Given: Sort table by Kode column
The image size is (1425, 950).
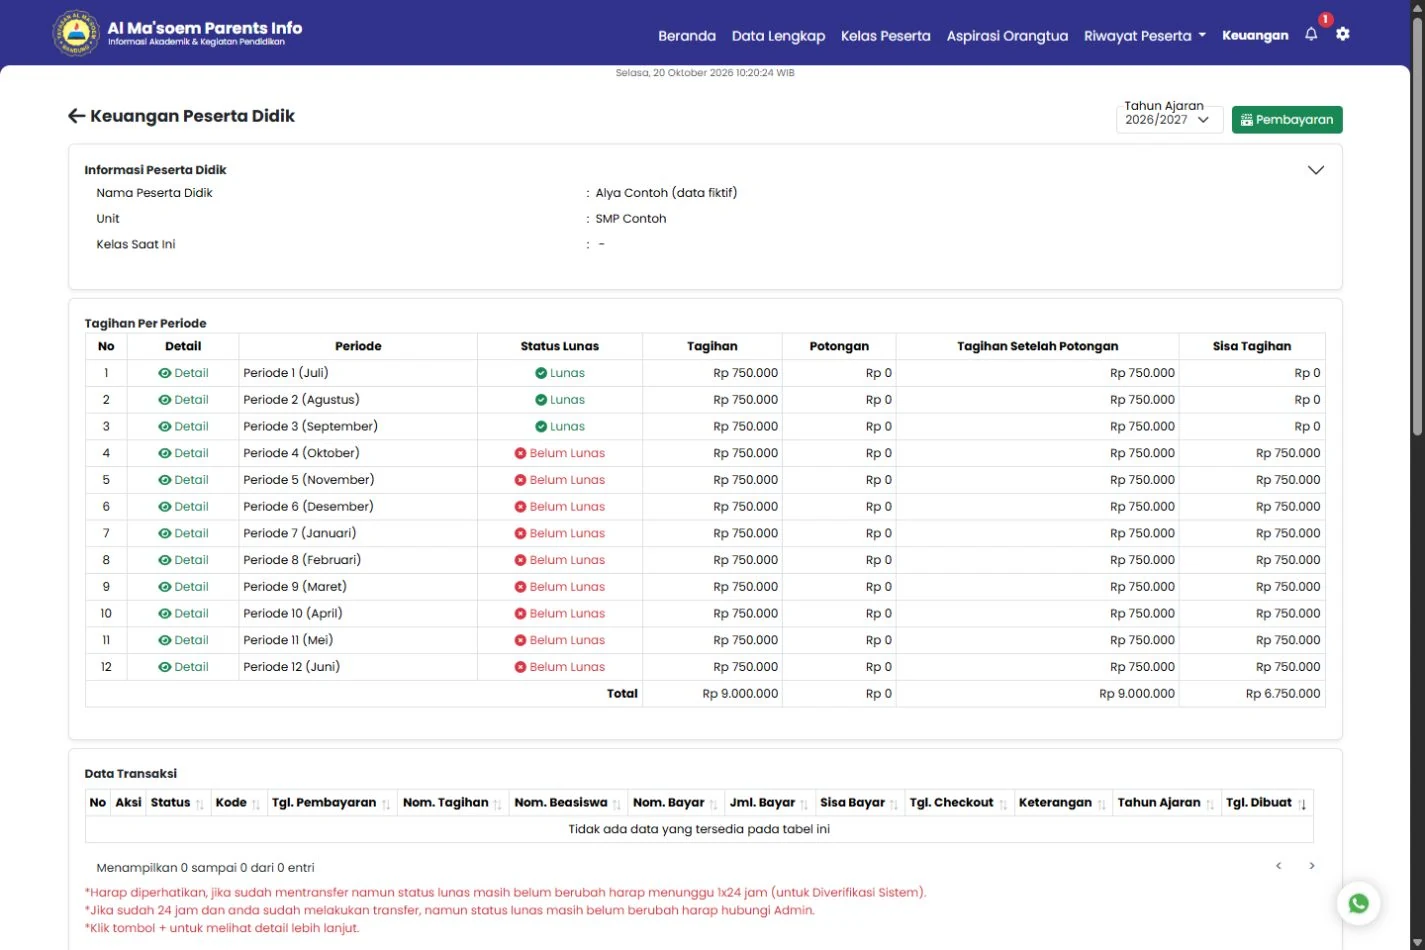Looking at the screenshot, I should [x=238, y=803].
